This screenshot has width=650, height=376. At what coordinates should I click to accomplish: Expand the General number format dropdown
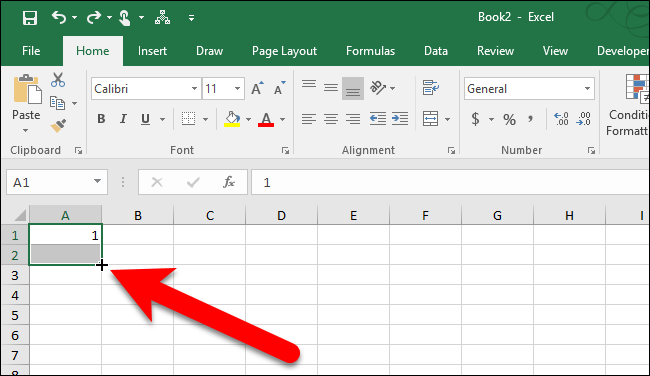click(587, 89)
